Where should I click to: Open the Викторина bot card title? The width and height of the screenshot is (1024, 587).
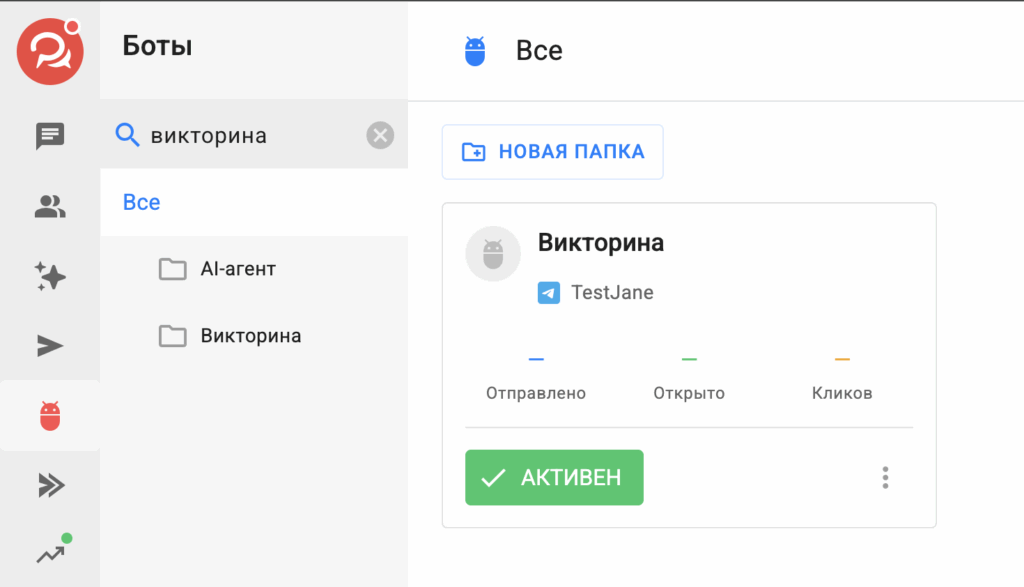coord(601,242)
